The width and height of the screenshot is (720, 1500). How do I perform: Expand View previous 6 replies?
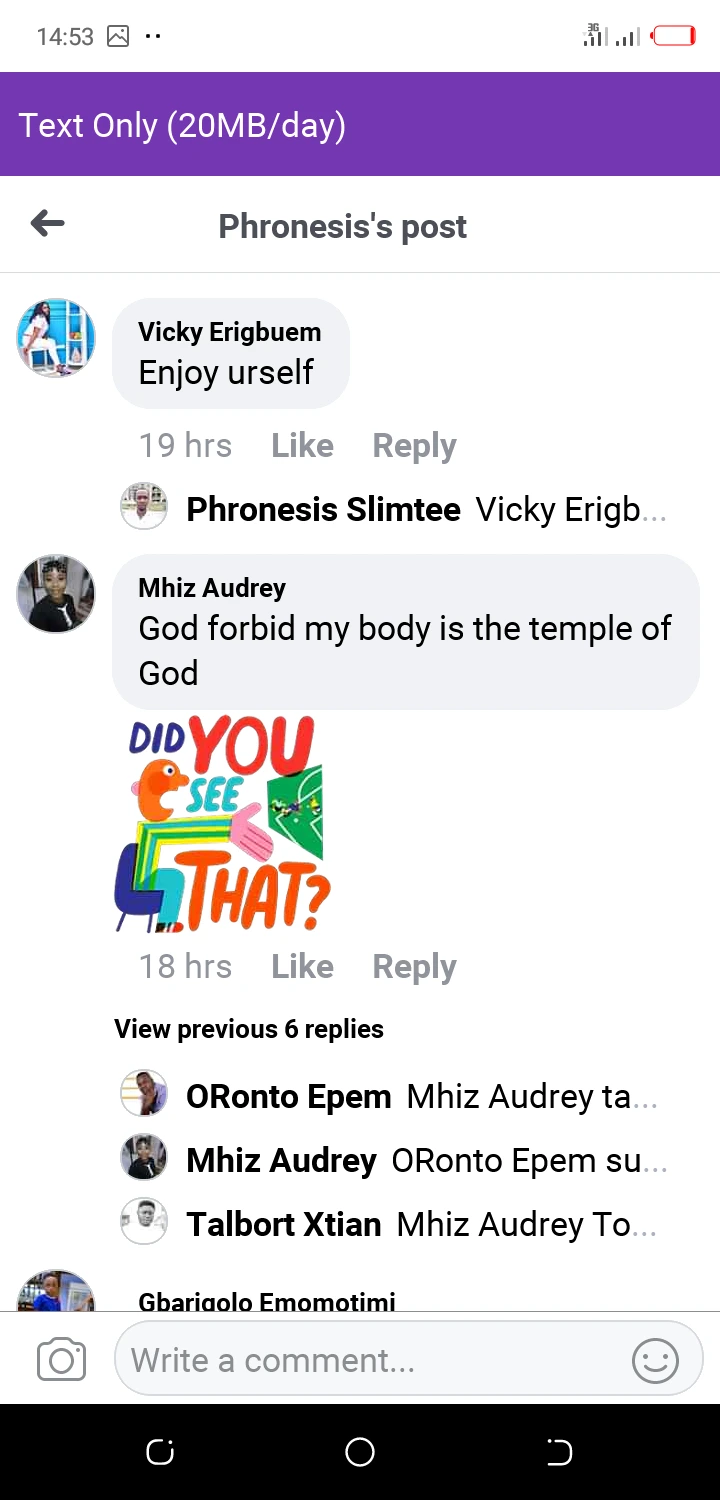[249, 1029]
